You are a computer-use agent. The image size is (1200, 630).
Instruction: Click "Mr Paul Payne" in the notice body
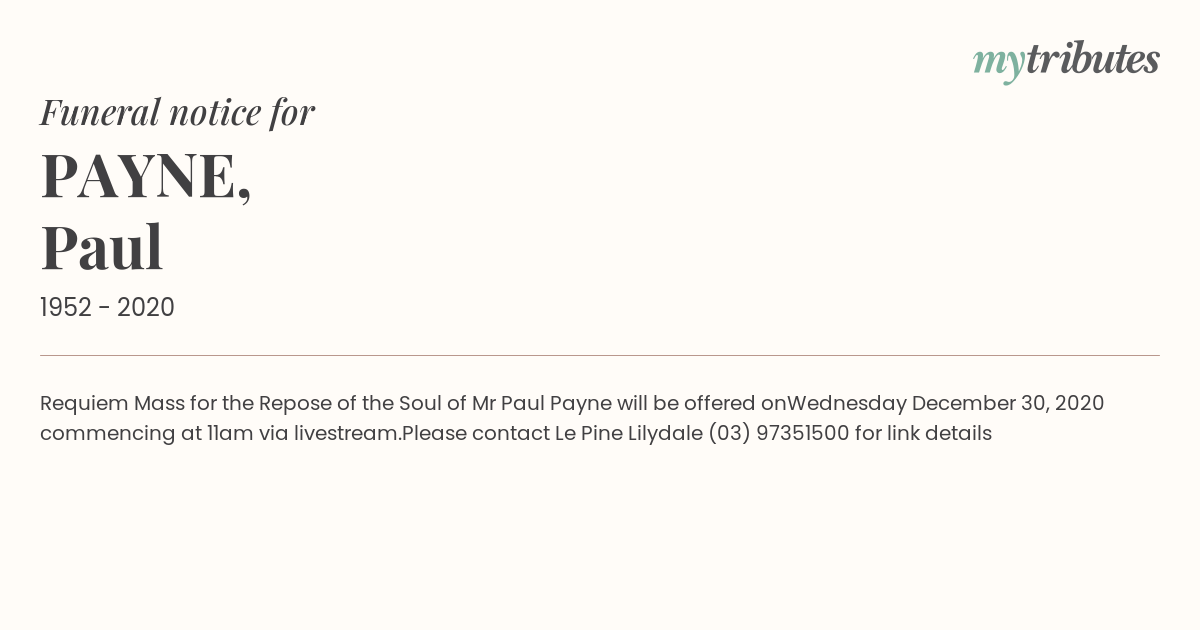[541, 404]
